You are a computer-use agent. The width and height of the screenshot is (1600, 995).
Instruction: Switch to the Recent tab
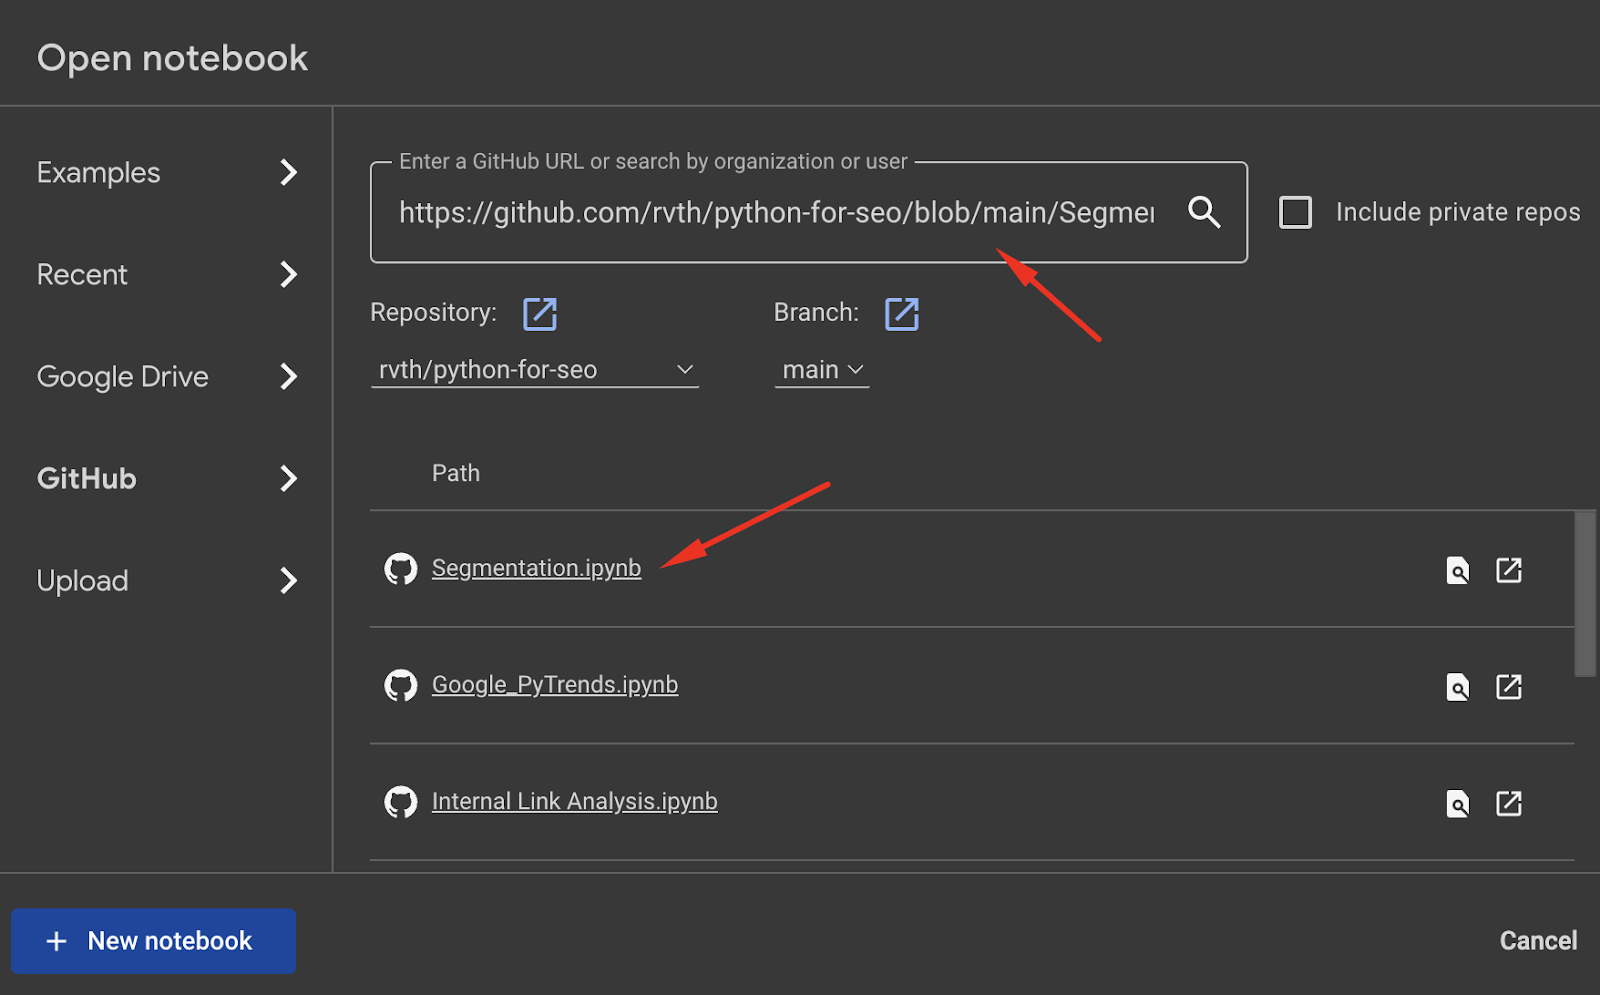[x=82, y=275]
